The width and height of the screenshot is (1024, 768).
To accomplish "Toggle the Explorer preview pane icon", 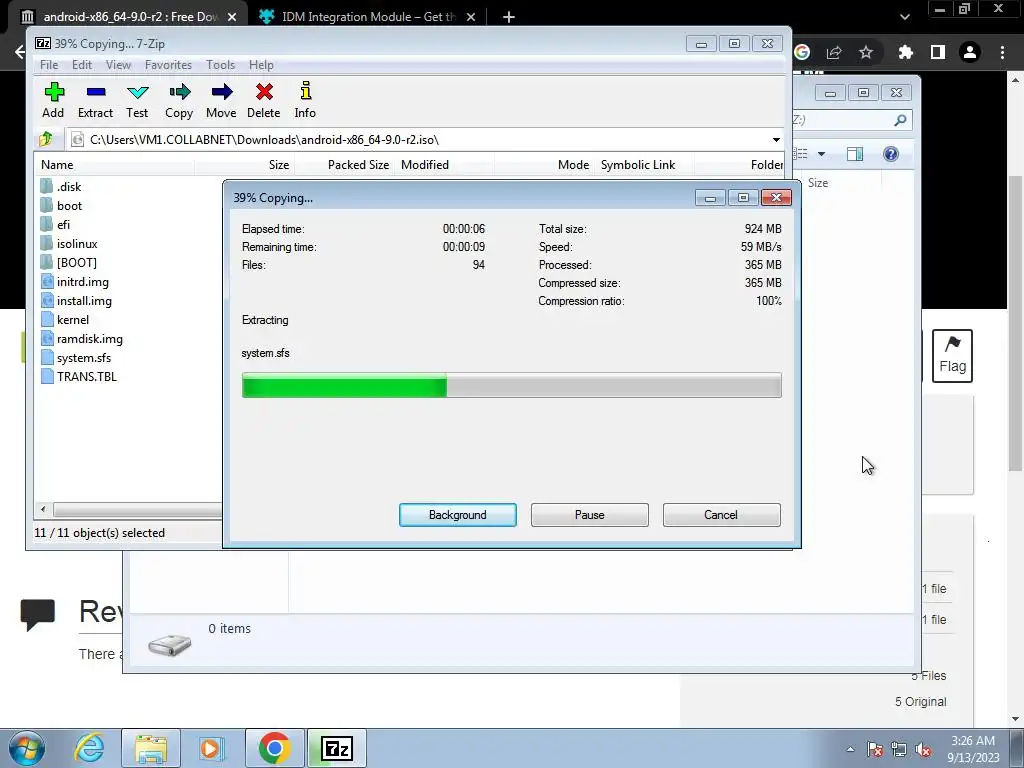I will 855,154.
